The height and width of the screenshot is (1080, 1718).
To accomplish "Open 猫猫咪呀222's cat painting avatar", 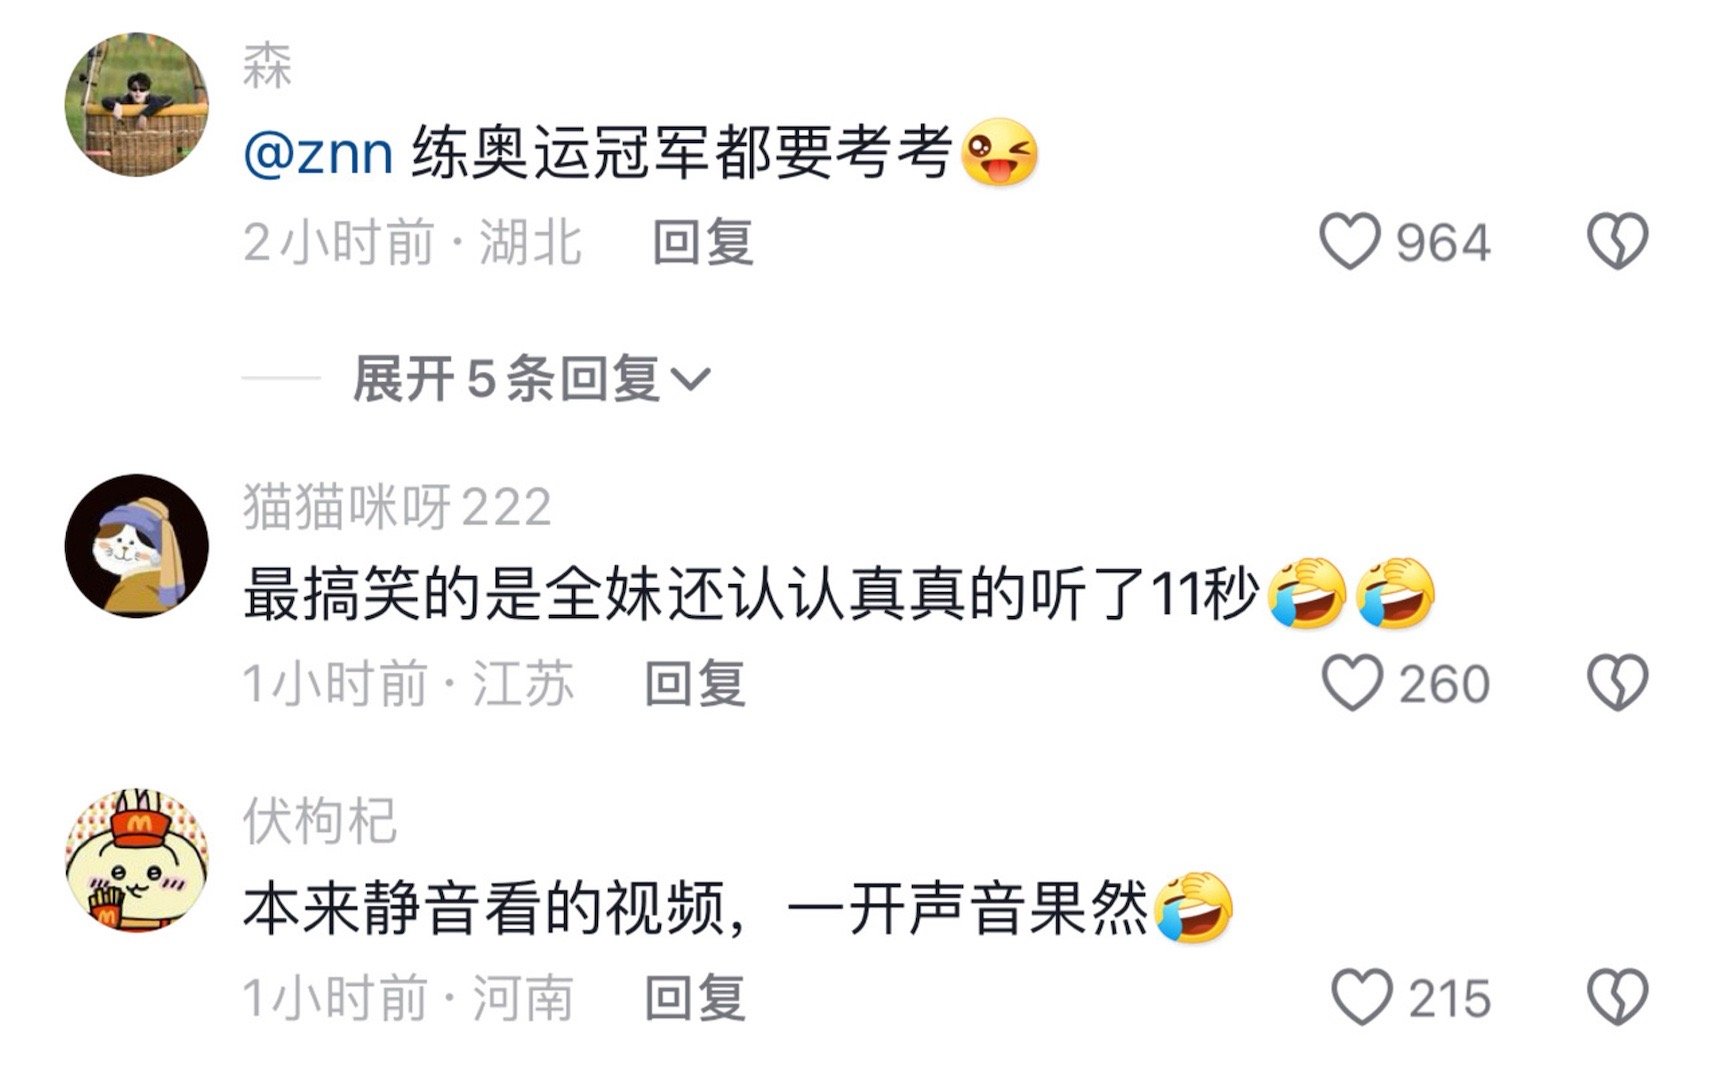I will click(137, 546).
